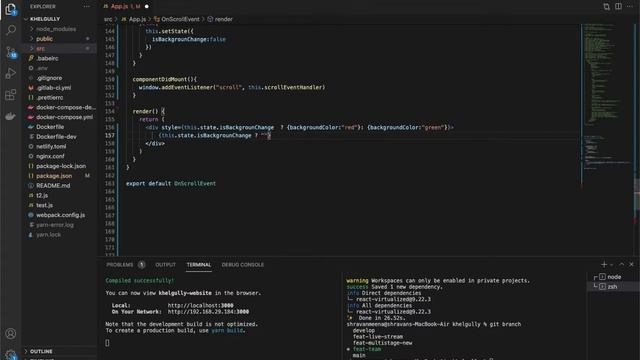Close the bottom panel with X icon
The width and height of the screenshot is (640, 360).
tap(631, 264)
